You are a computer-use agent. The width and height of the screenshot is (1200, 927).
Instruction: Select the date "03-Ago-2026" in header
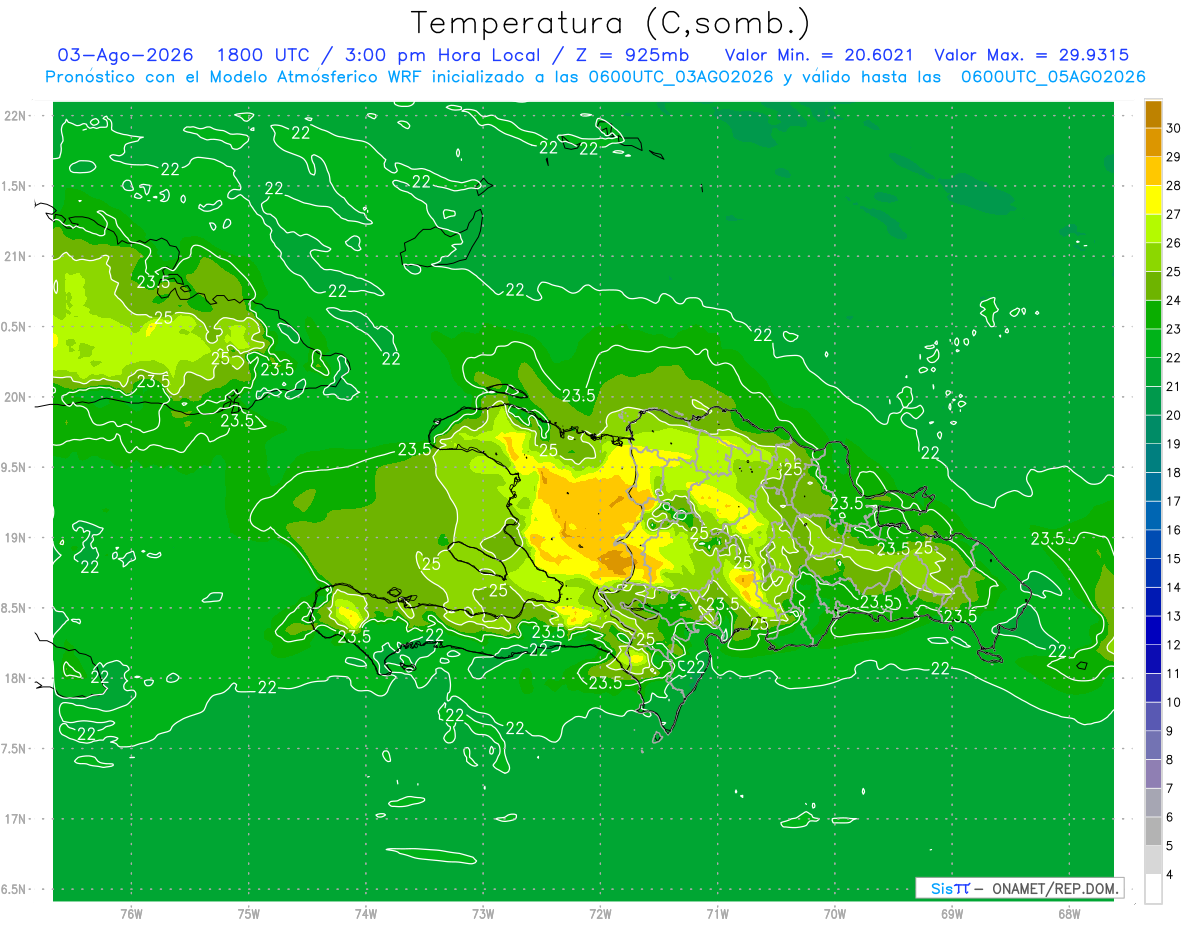click(127, 55)
